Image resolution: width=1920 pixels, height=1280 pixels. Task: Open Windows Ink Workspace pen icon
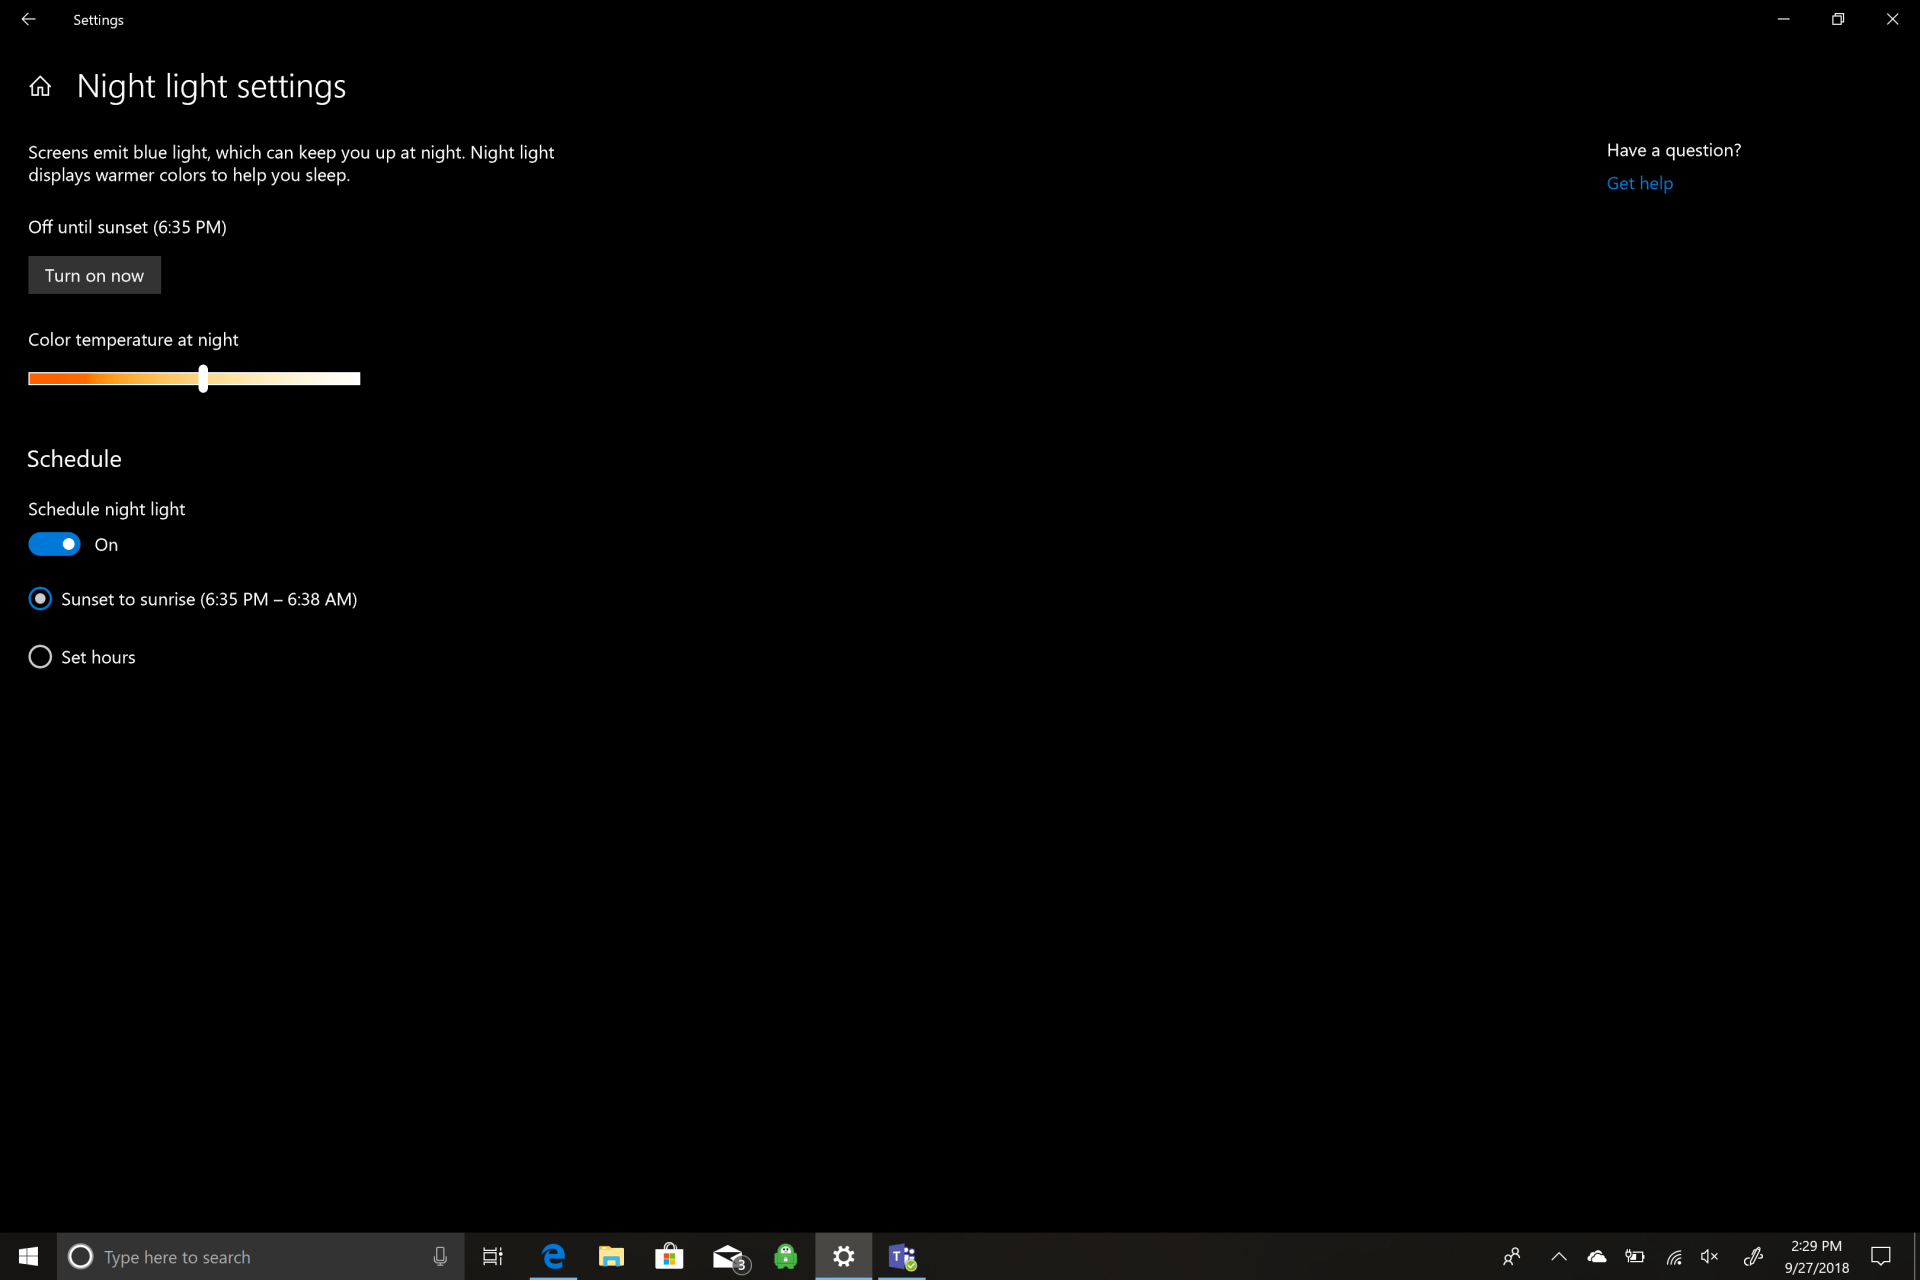[x=1753, y=1257]
